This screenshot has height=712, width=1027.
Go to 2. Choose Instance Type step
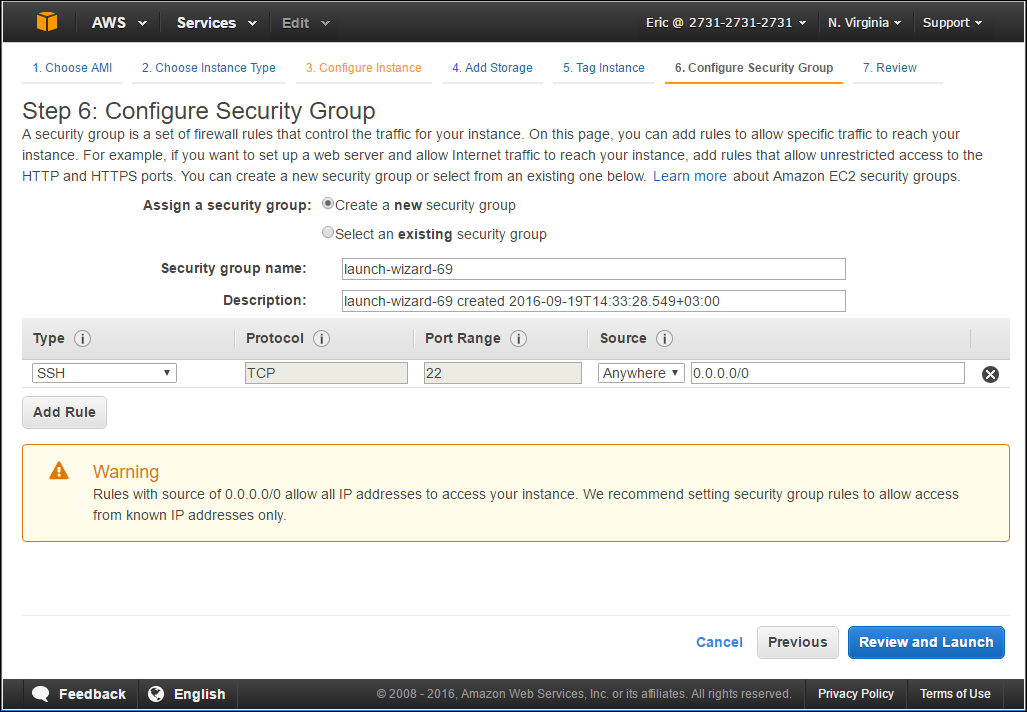click(208, 67)
